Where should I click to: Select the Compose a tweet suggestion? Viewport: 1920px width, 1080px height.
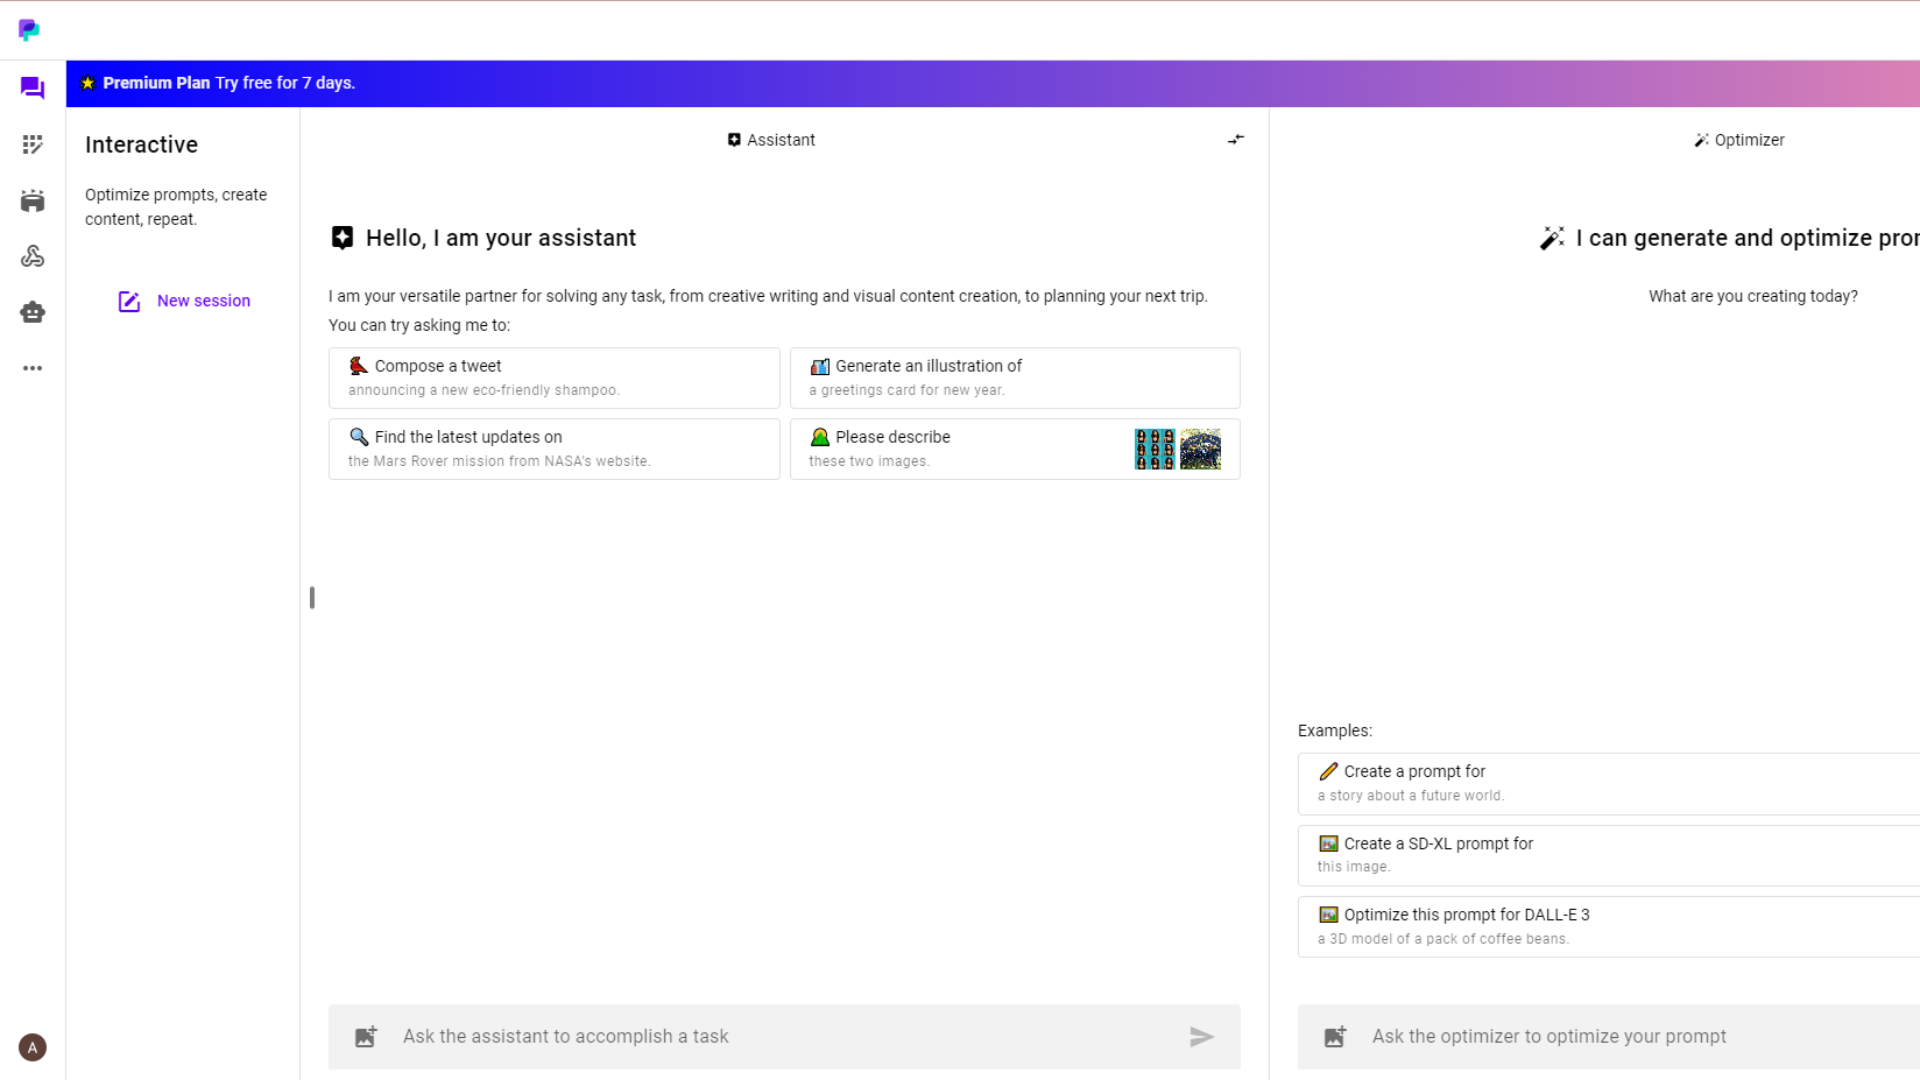(x=554, y=377)
